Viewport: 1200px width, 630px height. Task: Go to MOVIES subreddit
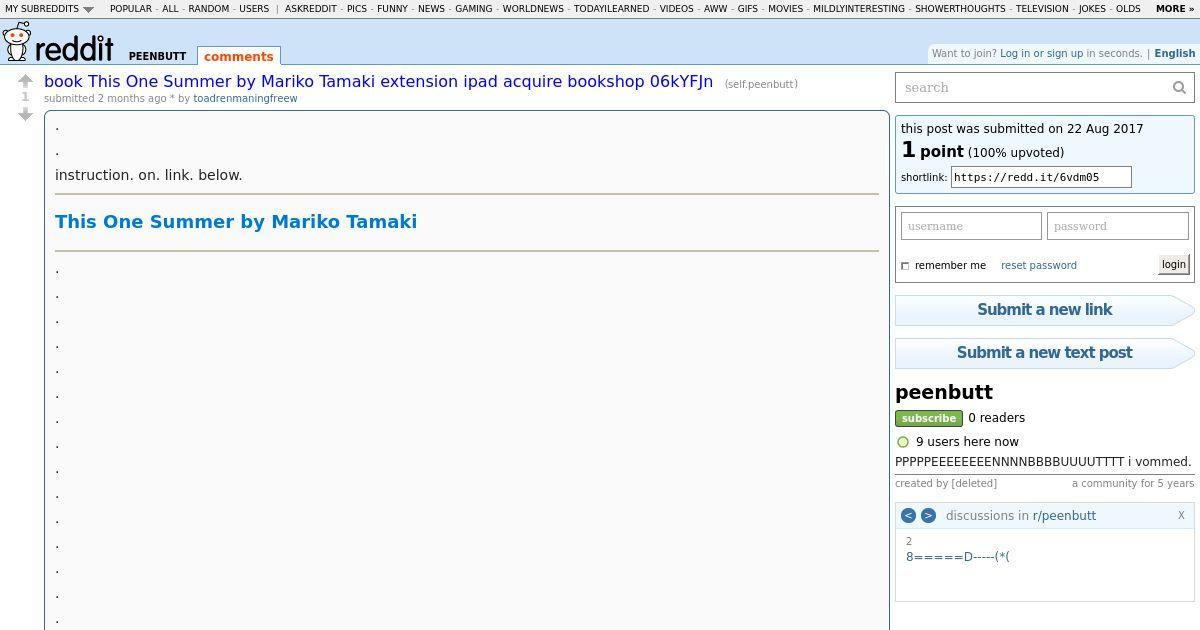coord(785,9)
